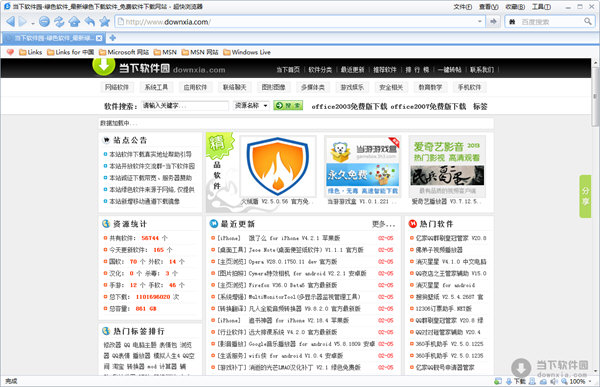This screenshot has height=387, width=600.
Task: Click the red heart favorites icon
Action: (x=10, y=52)
